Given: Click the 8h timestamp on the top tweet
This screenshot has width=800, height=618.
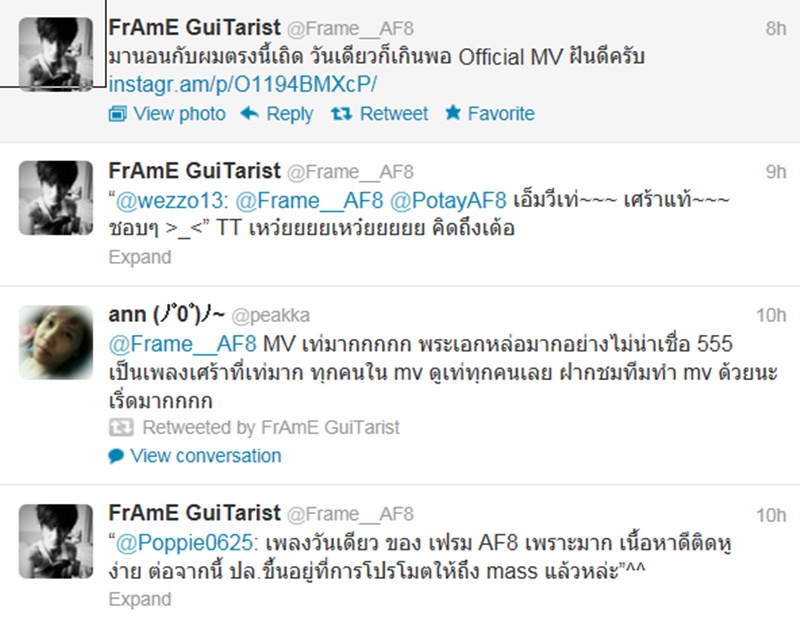Looking at the screenshot, I should (x=776, y=29).
